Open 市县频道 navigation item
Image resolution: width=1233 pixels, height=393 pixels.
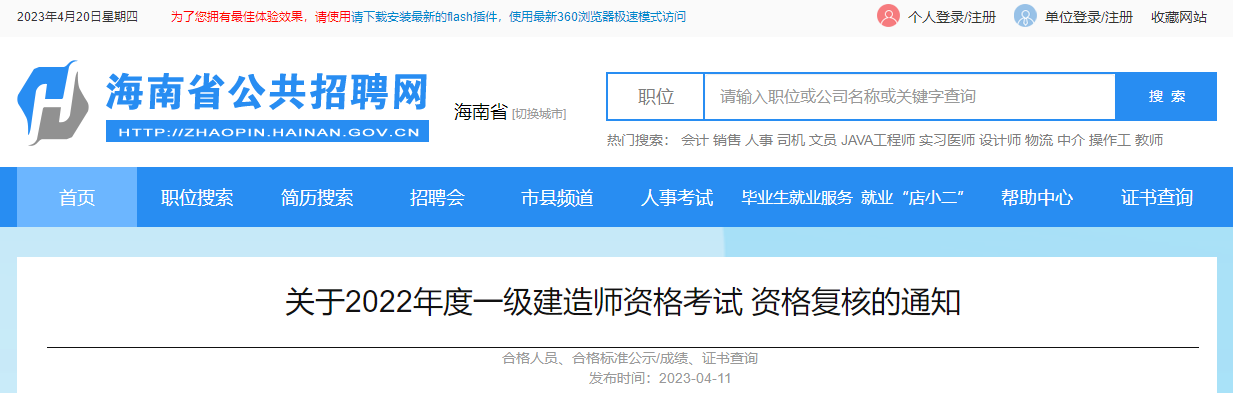tap(557, 197)
